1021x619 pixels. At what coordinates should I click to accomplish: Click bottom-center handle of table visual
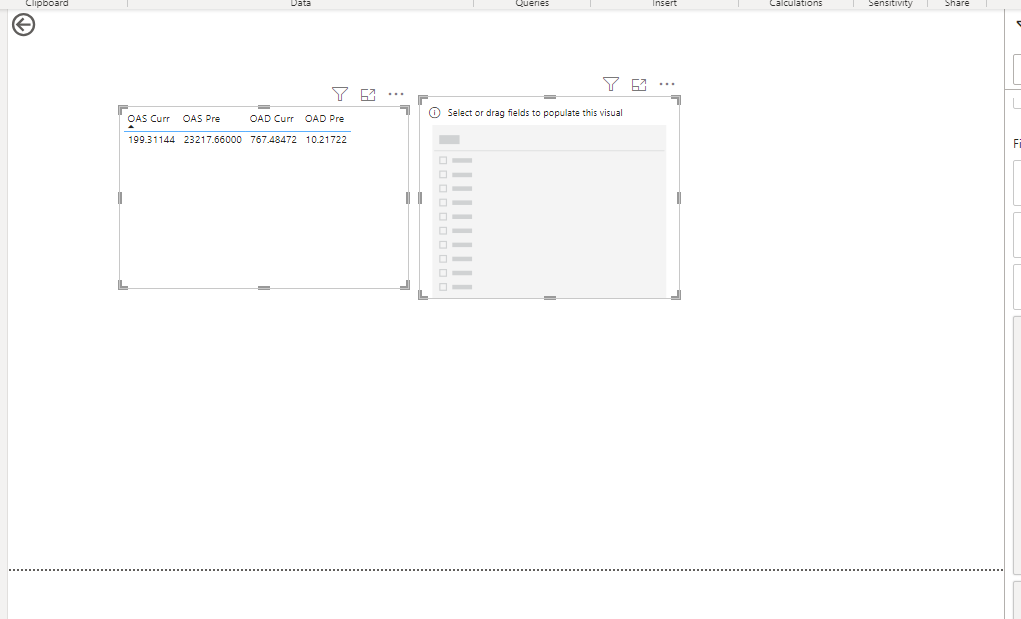click(x=264, y=287)
